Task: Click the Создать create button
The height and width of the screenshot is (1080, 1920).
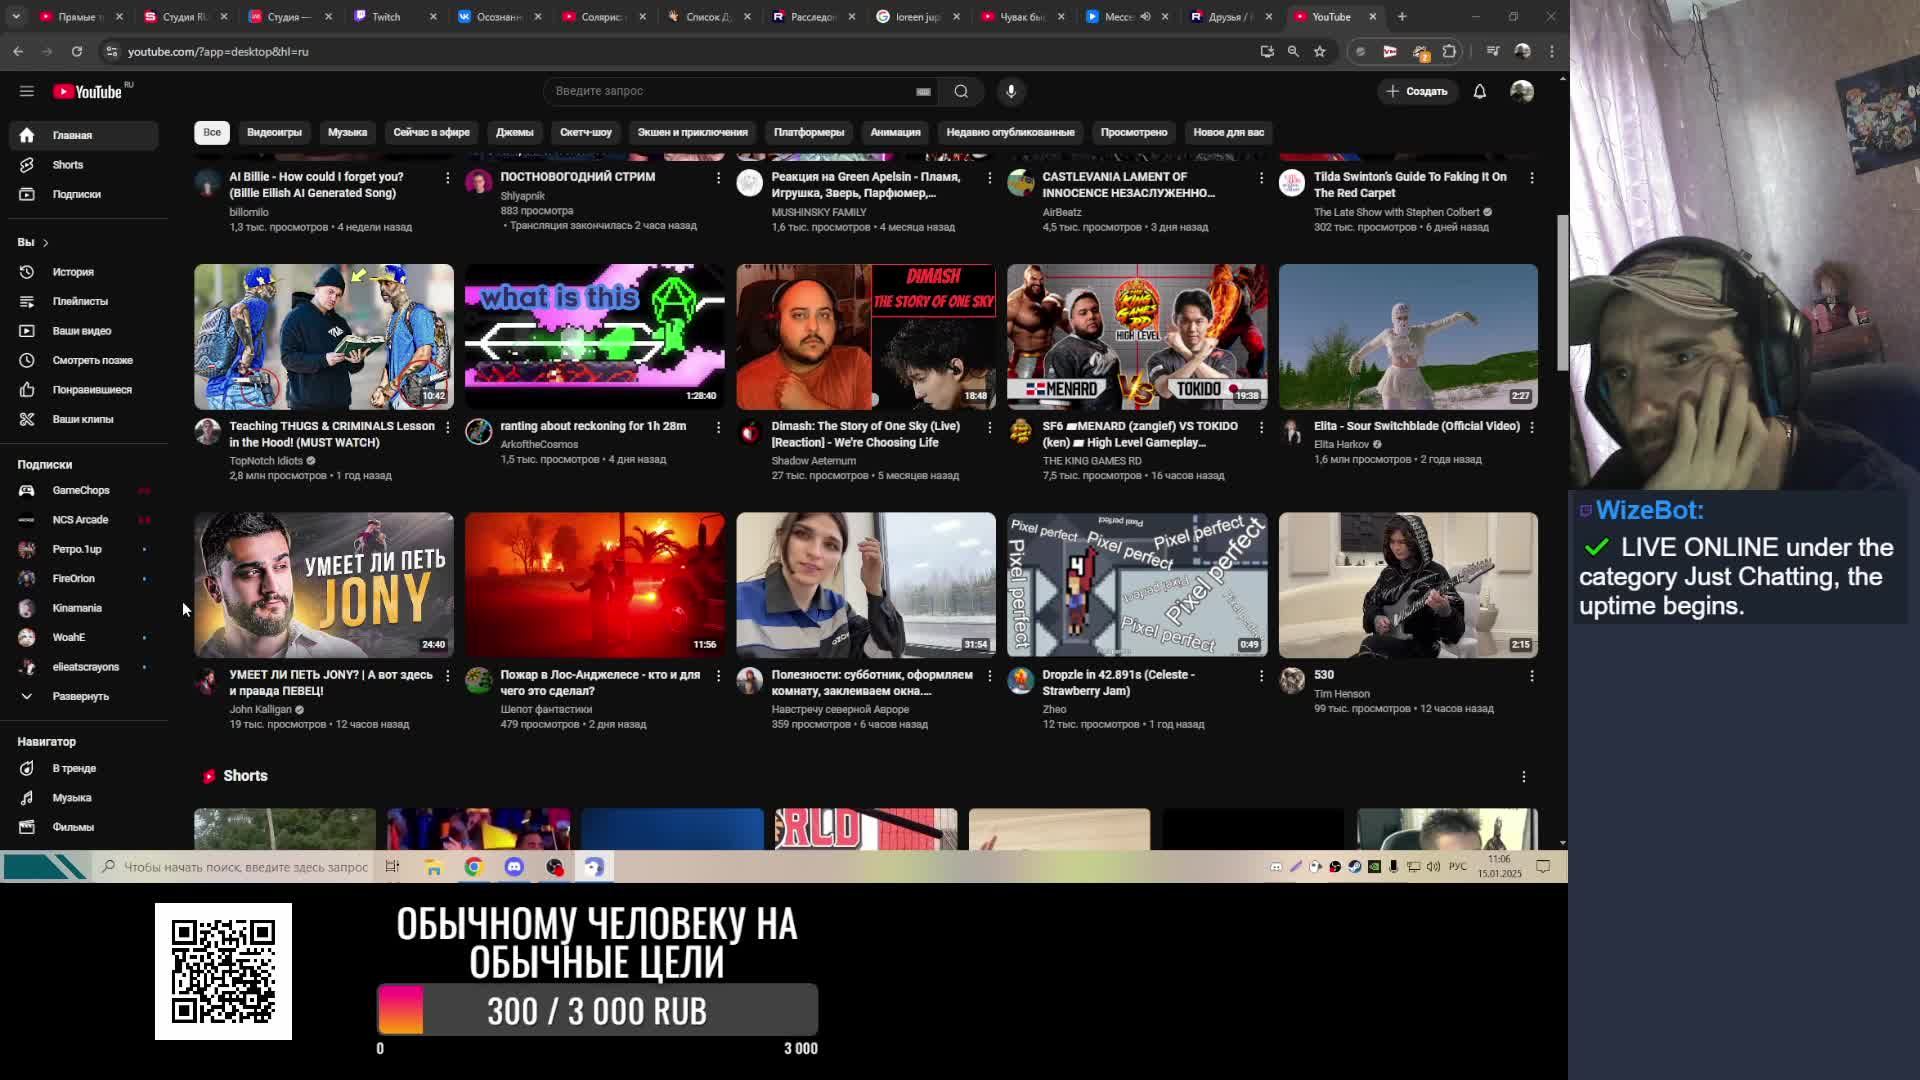Action: [1417, 91]
